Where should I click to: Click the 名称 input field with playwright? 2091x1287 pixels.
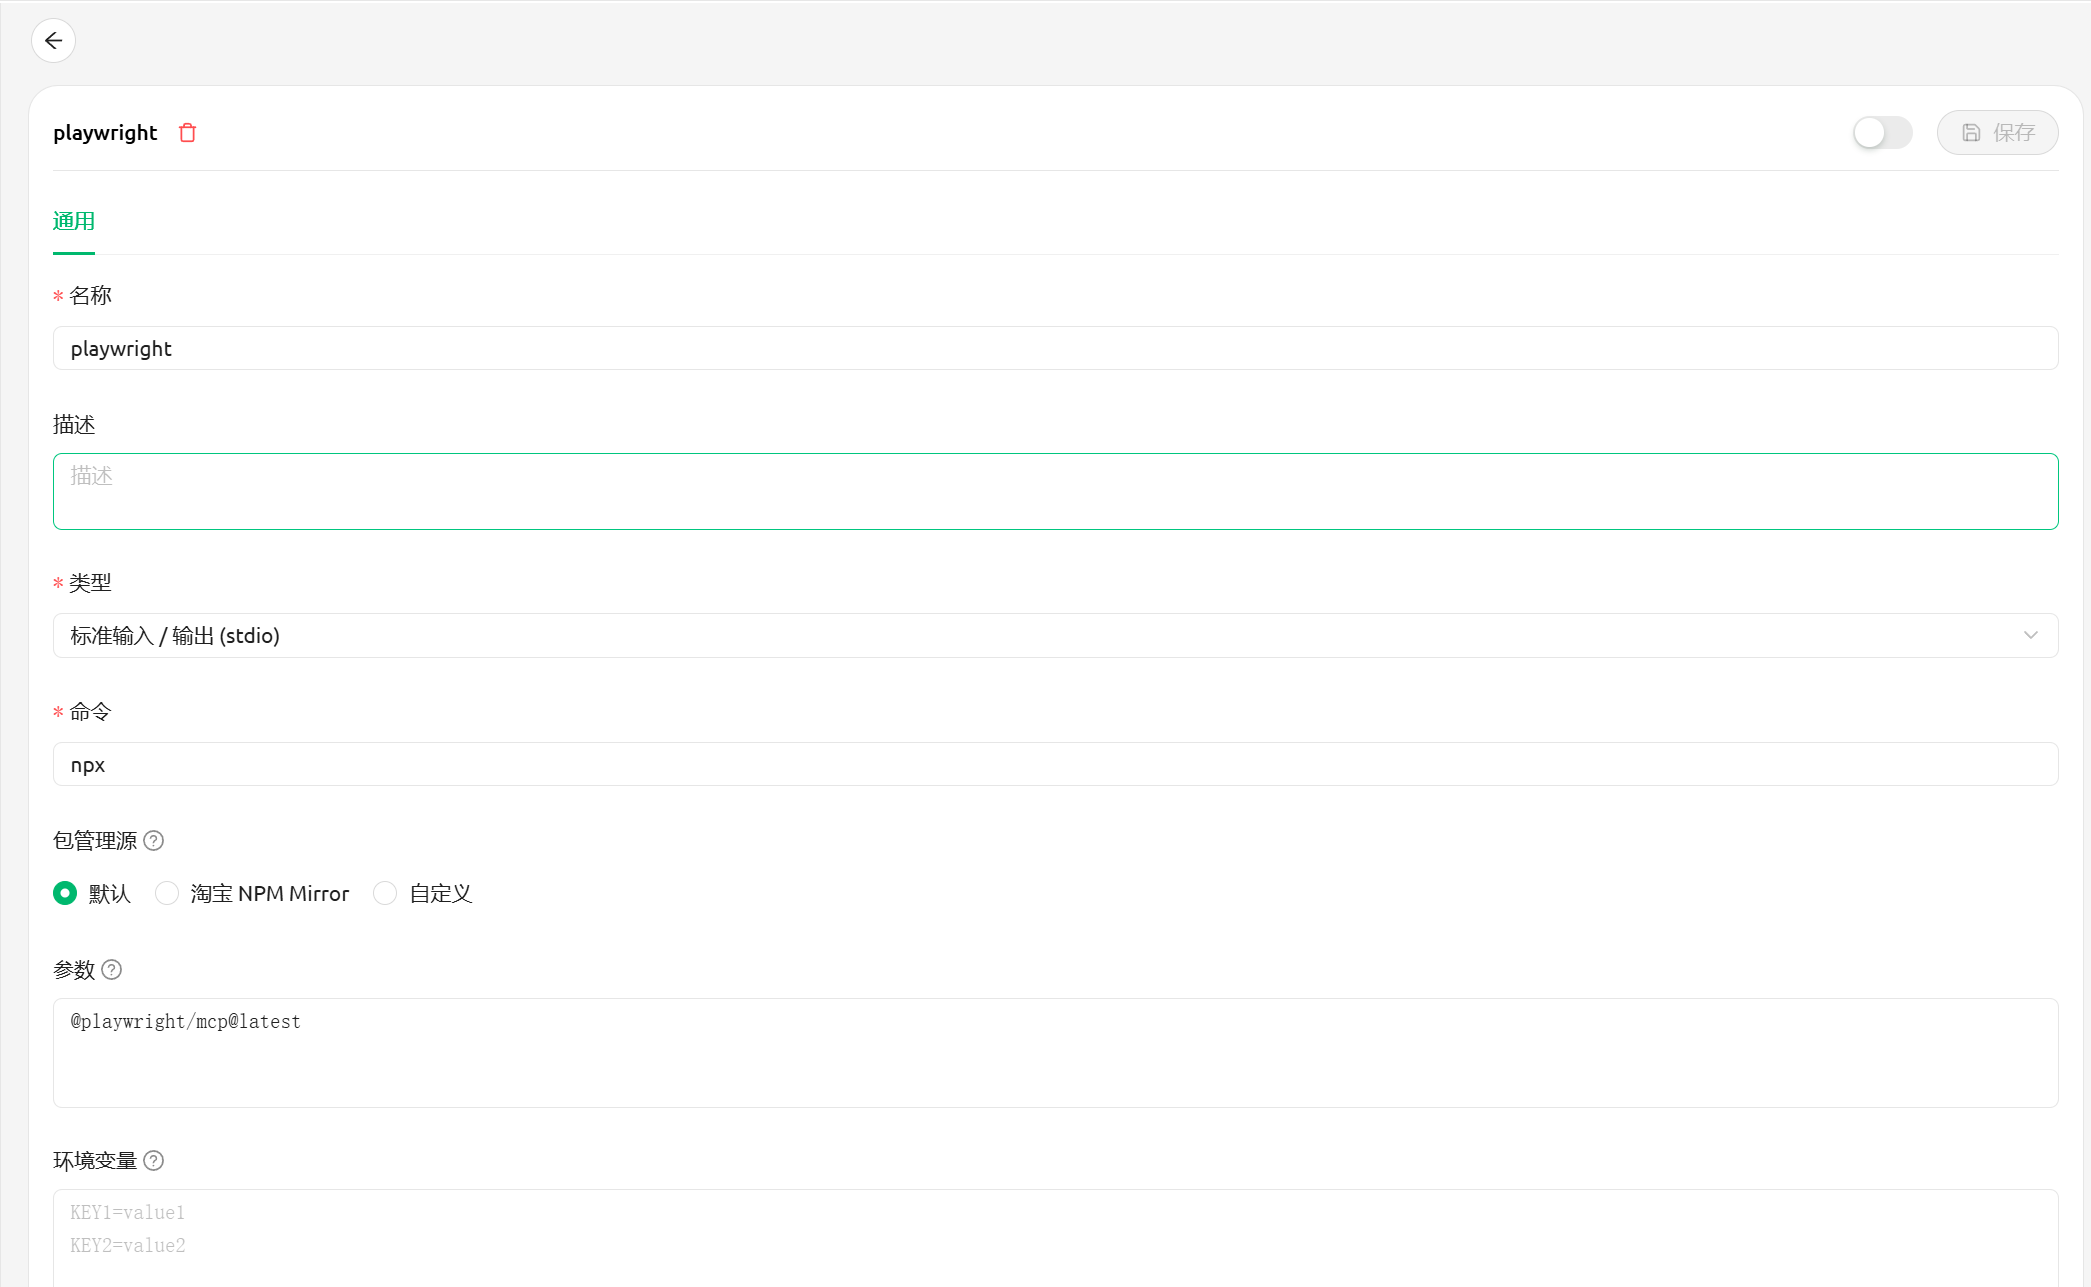[x=1055, y=349]
